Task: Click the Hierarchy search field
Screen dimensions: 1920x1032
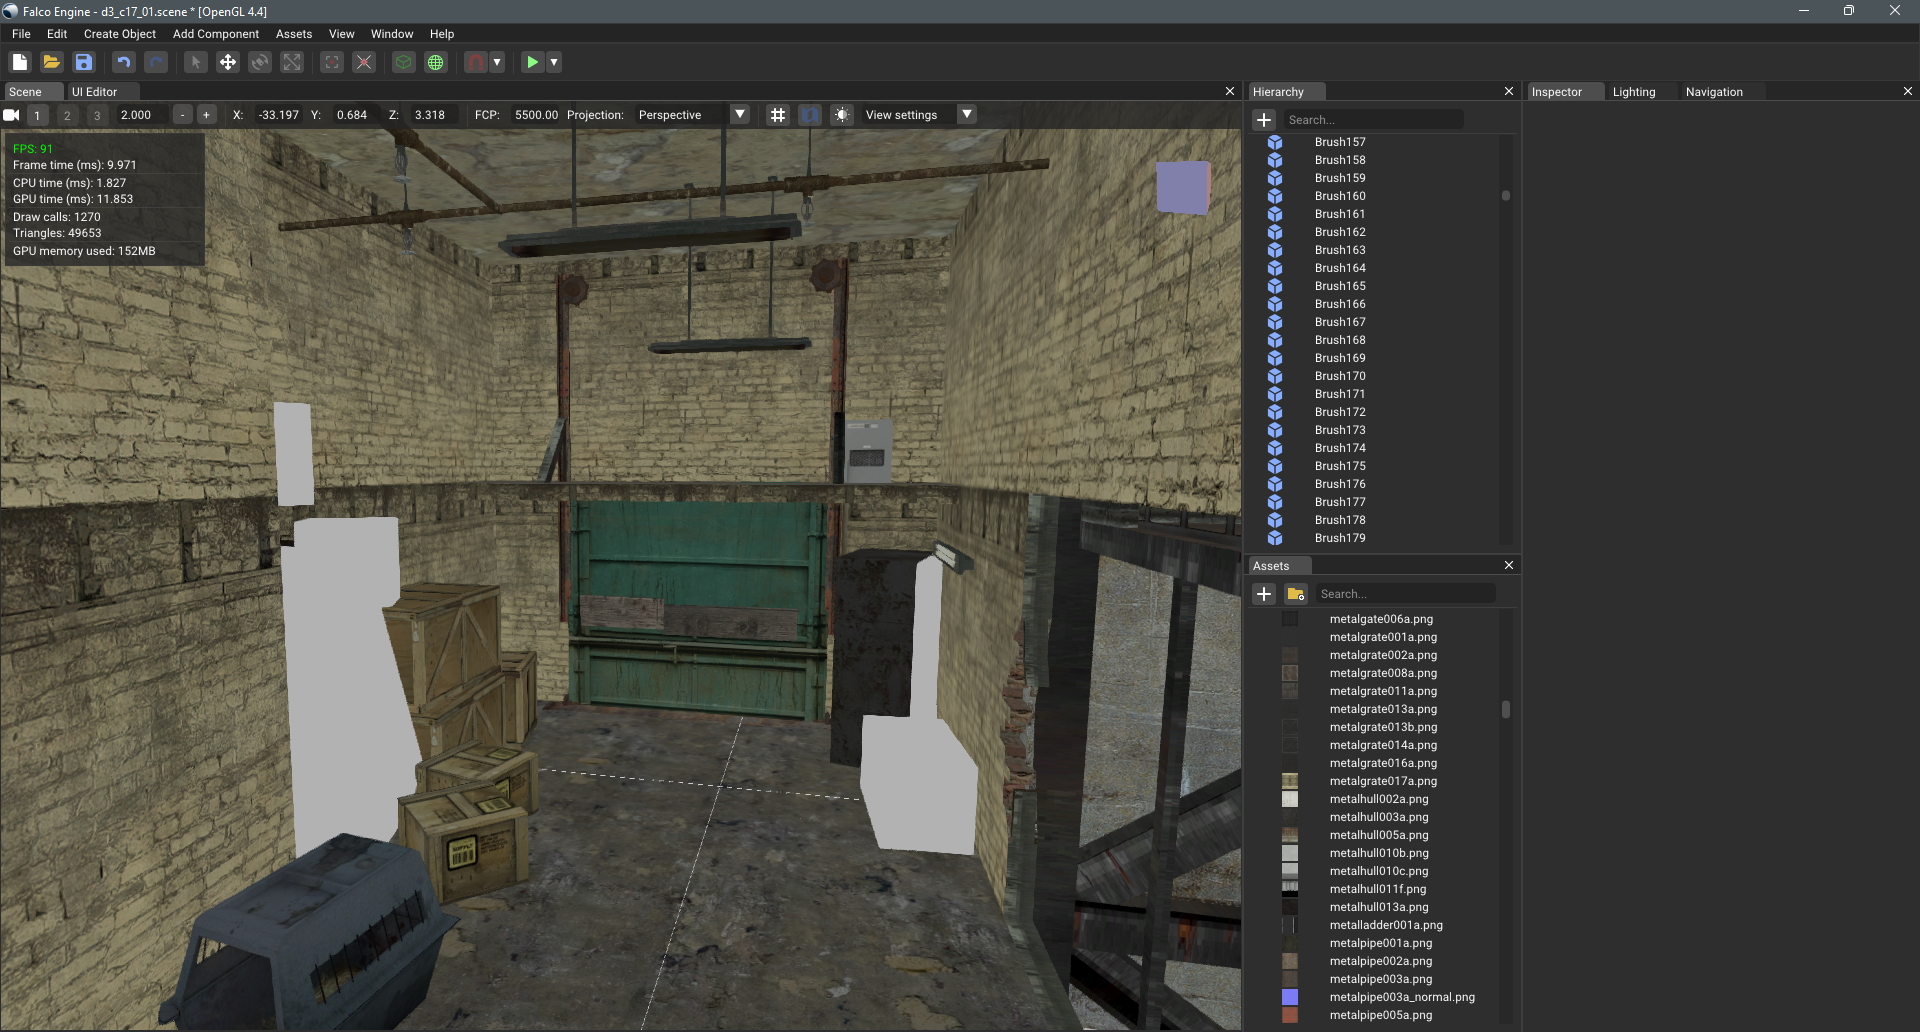Action: pyautogui.click(x=1373, y=120)
